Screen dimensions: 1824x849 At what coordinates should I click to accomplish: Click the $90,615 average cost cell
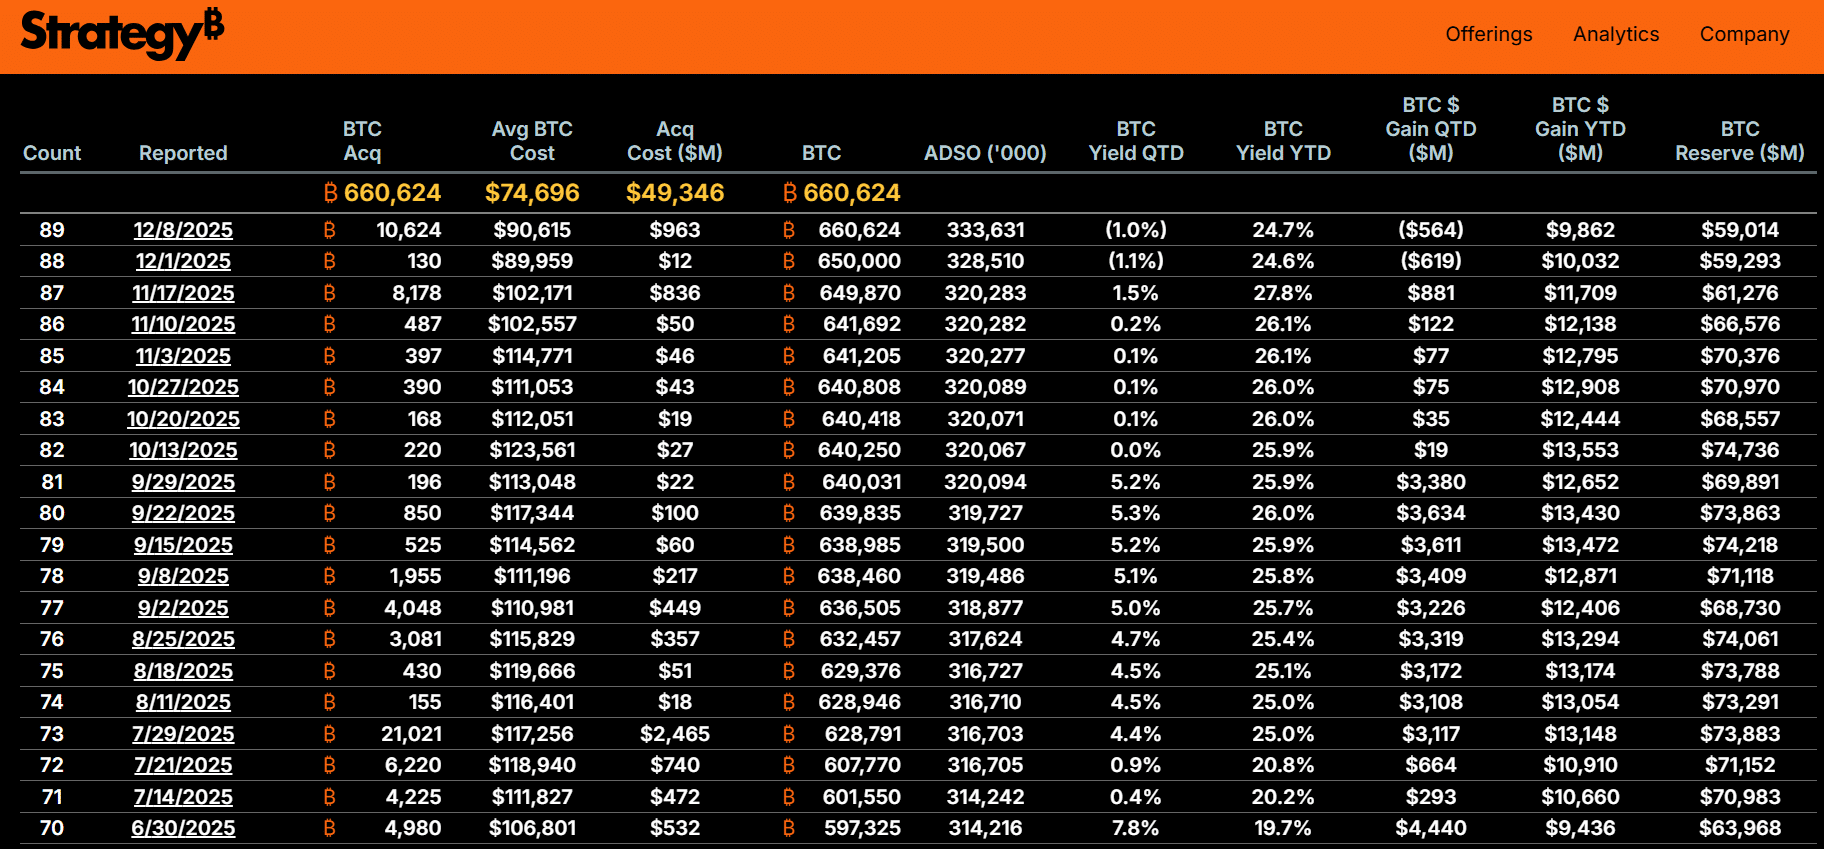[532, 230]
